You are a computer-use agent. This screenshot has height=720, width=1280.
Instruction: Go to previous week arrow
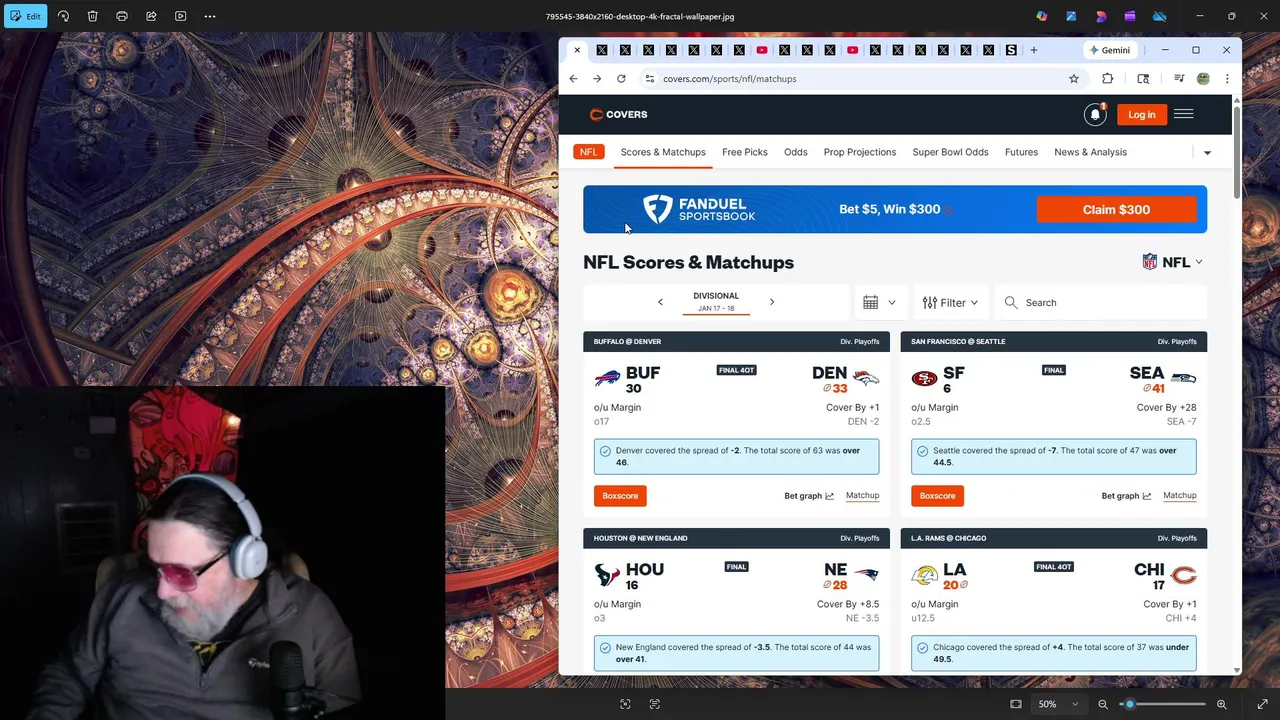tap(660, 302)
